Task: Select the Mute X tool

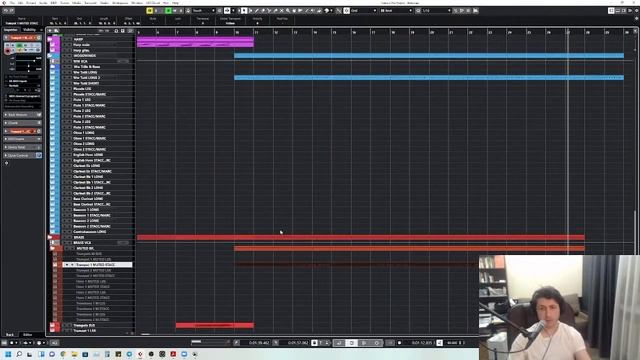Action: tap(281, 11)
